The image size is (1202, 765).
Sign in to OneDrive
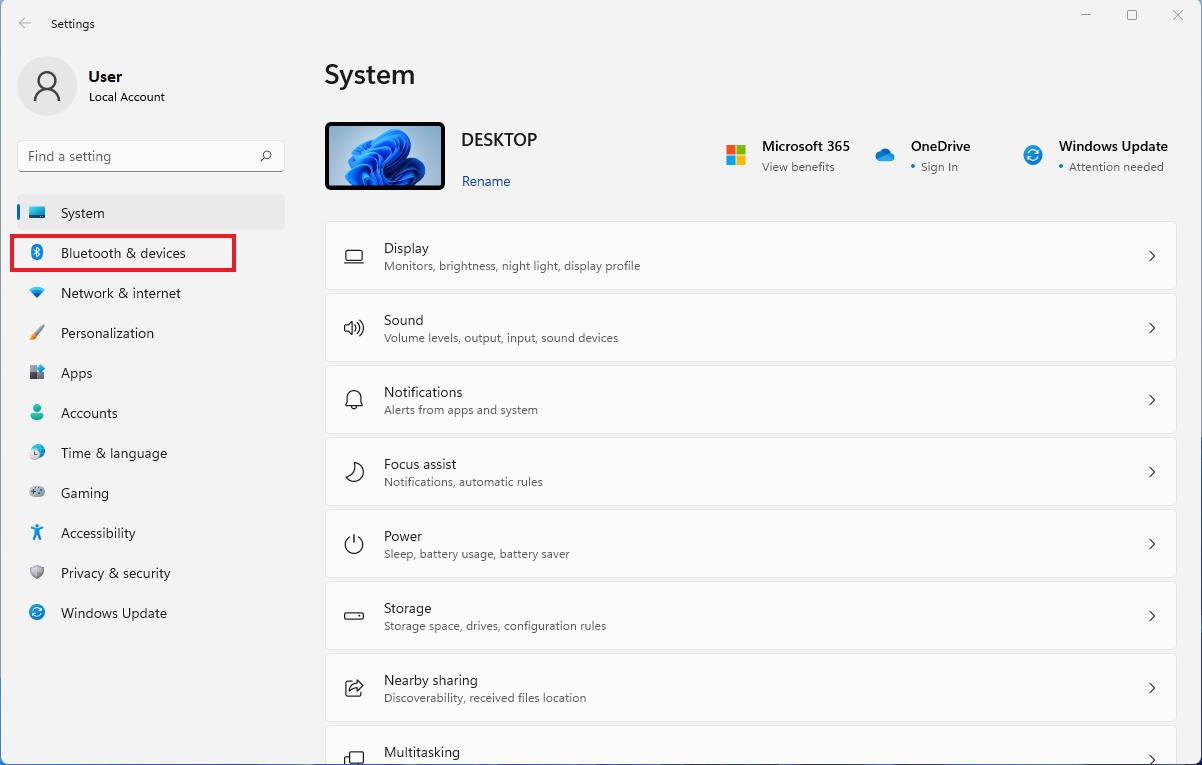[x=937, y=167]
